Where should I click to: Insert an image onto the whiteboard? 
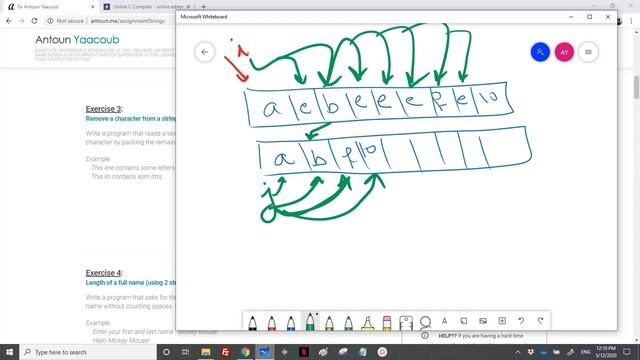point(483,321)
